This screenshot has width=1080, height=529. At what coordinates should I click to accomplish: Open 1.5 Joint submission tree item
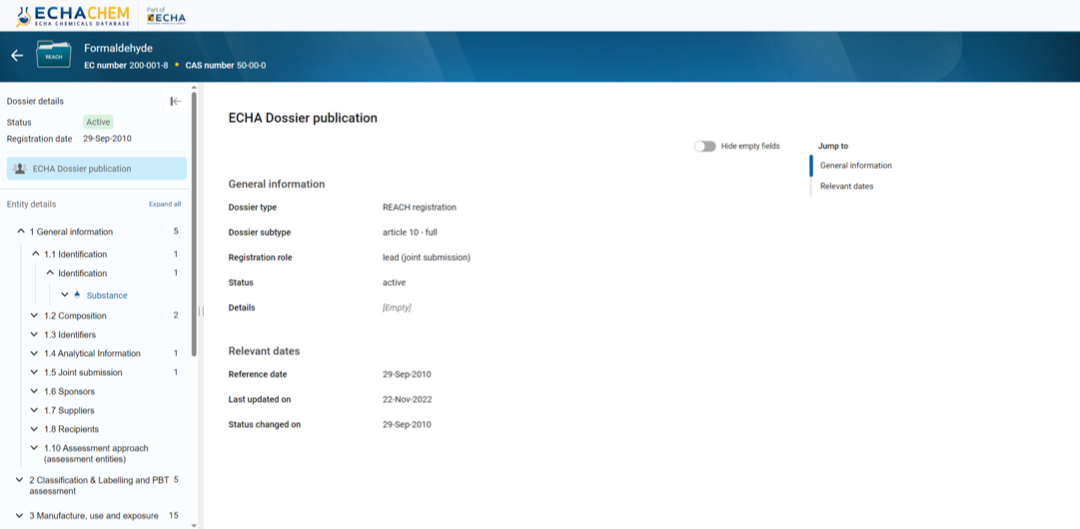click(83, 372)
